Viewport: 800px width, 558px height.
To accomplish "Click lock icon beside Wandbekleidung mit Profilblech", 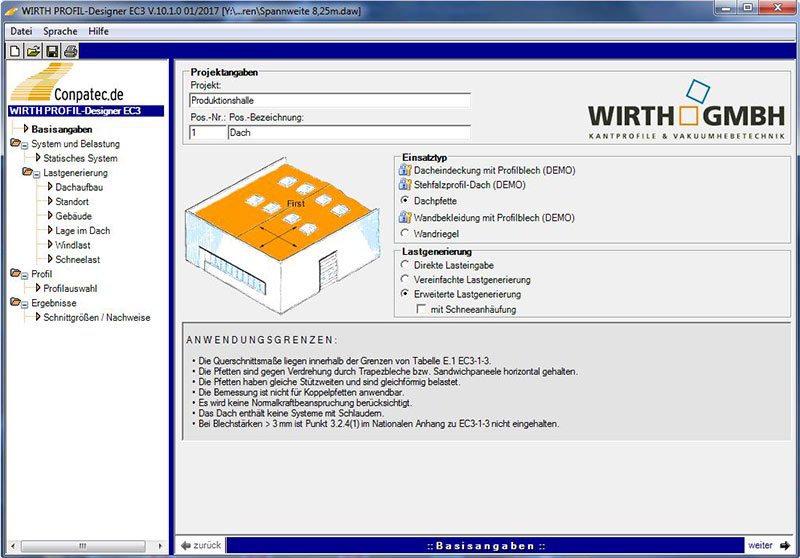I will [x=405, y=217].
